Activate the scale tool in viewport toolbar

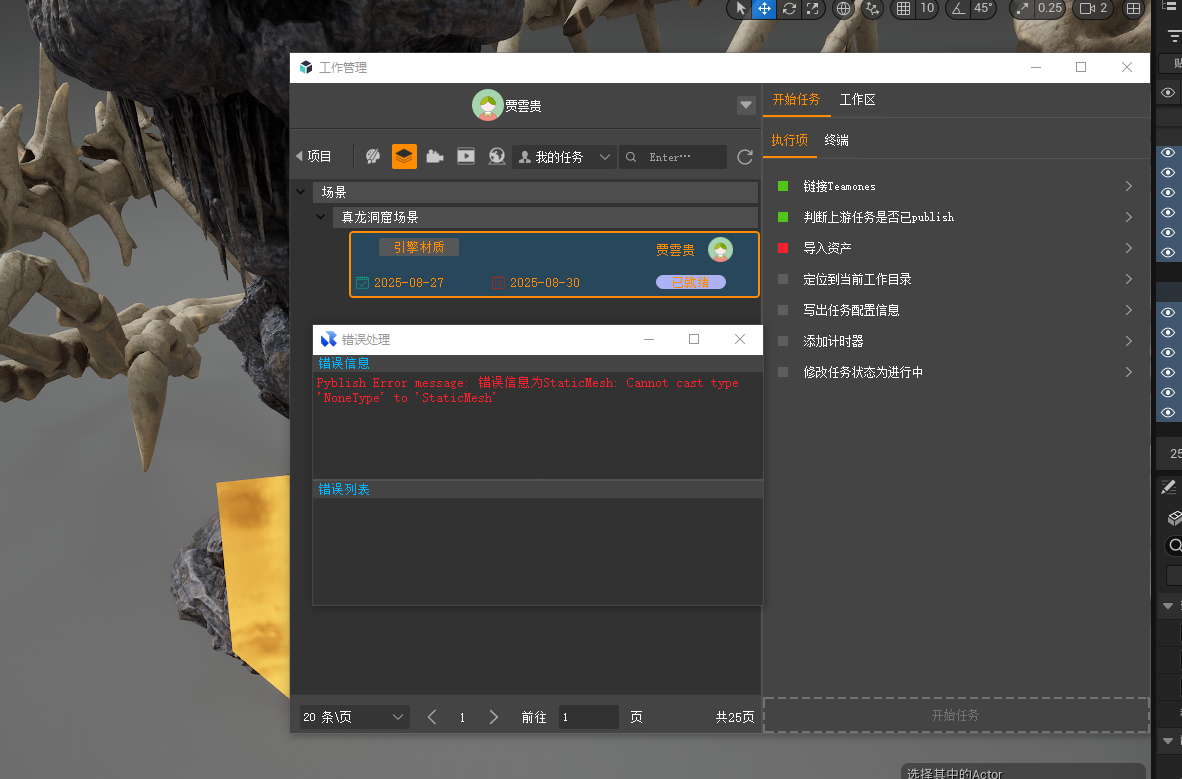pos(813,9)
